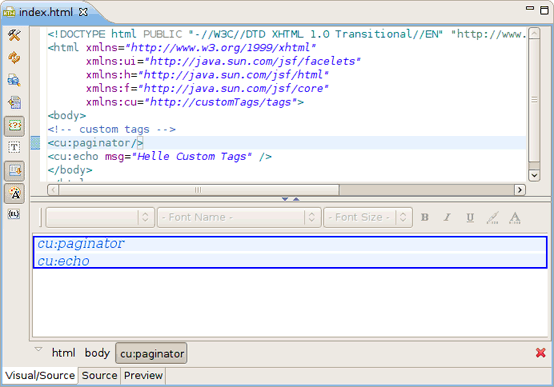
Task: Close the selection bar with red X
Action: [541, 352]
